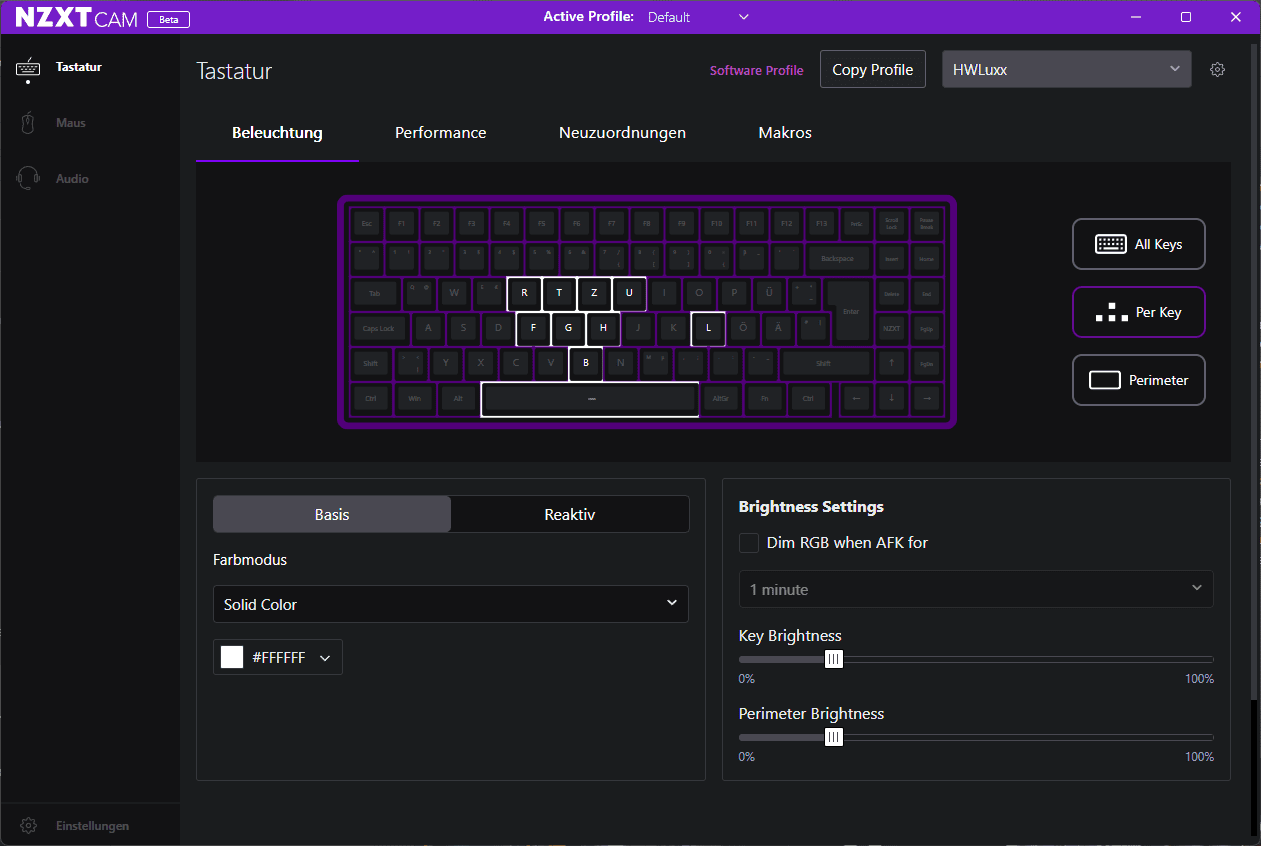
Task: Click the Copy Profile button
Action: [872, 69]
